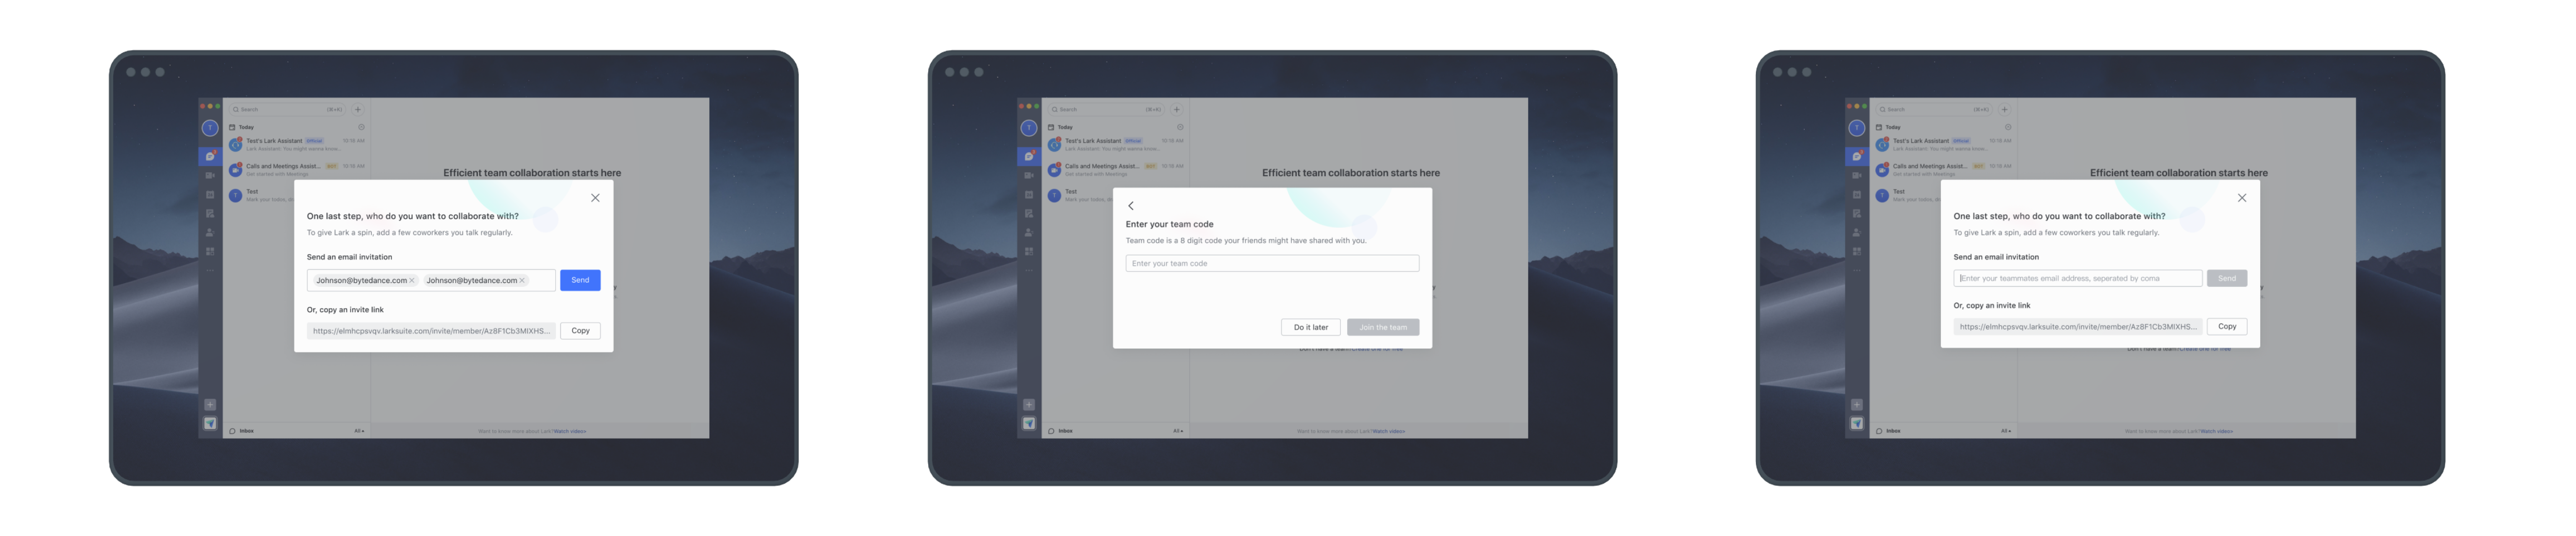Click the plus icon beside Search, left mockup
This screenshot has width=2576, height=536.
(358, 109)
